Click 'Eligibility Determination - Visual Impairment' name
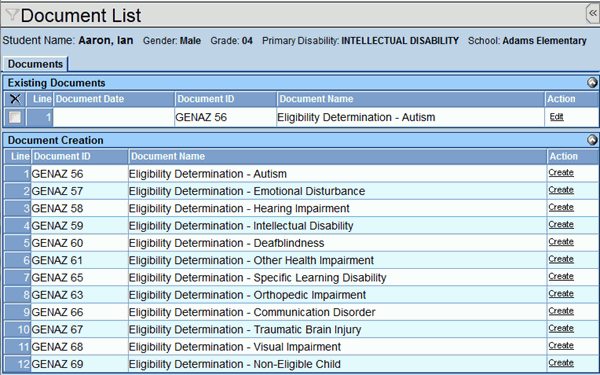 click(235, 347)
